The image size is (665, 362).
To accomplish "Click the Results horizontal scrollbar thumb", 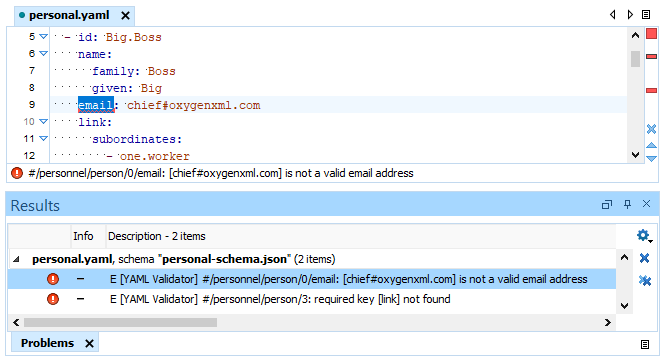I will [x=120, y=323].
